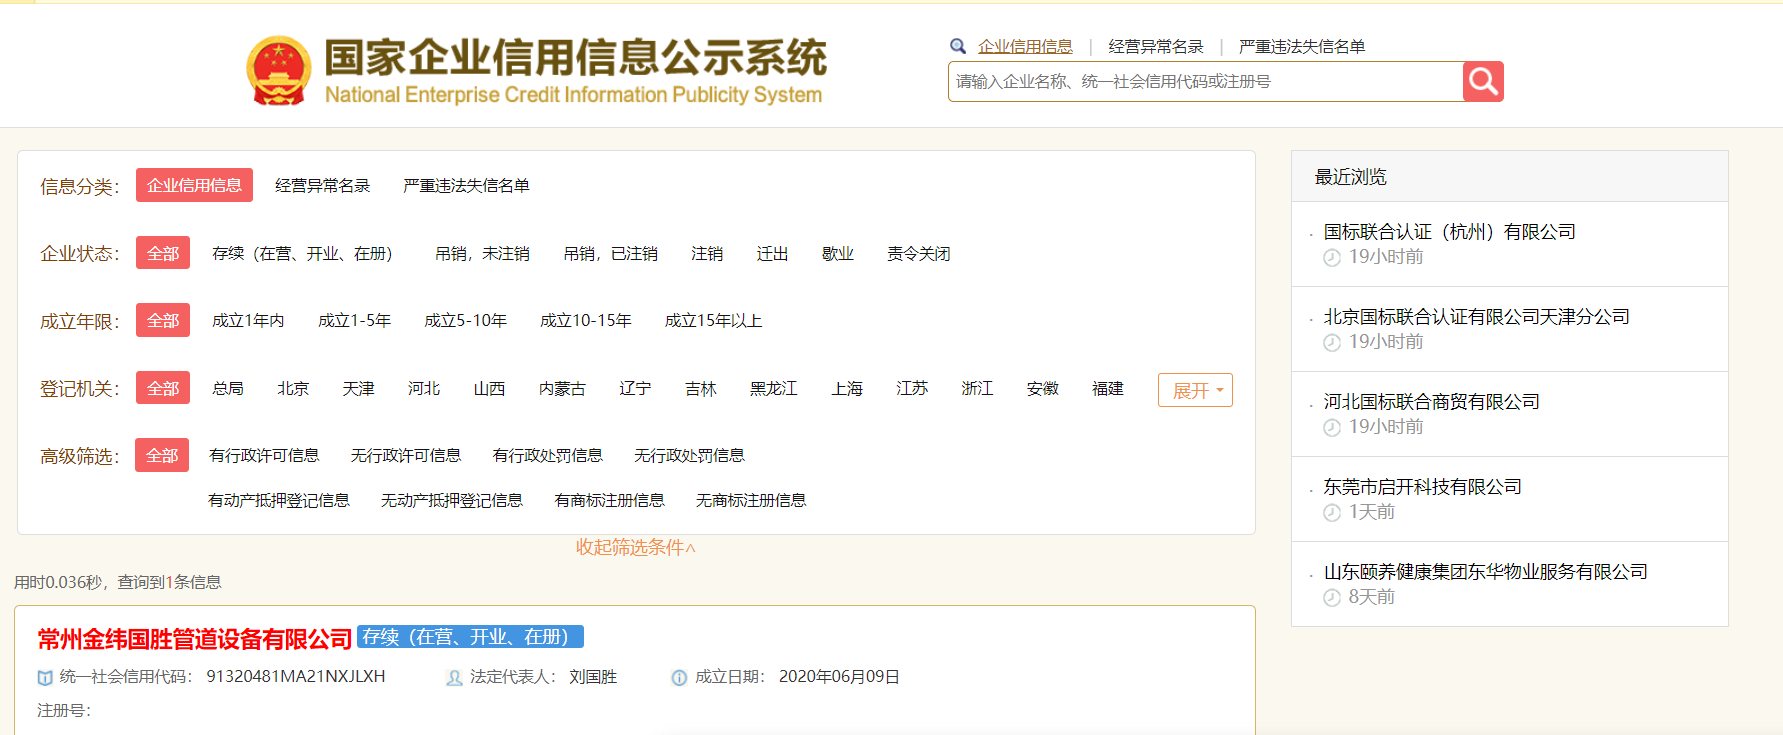The width and height of the screenshot is (1783, 735).
Task: Click the small blue magnifier icon beside 企业信用信息
Action: 958,46
